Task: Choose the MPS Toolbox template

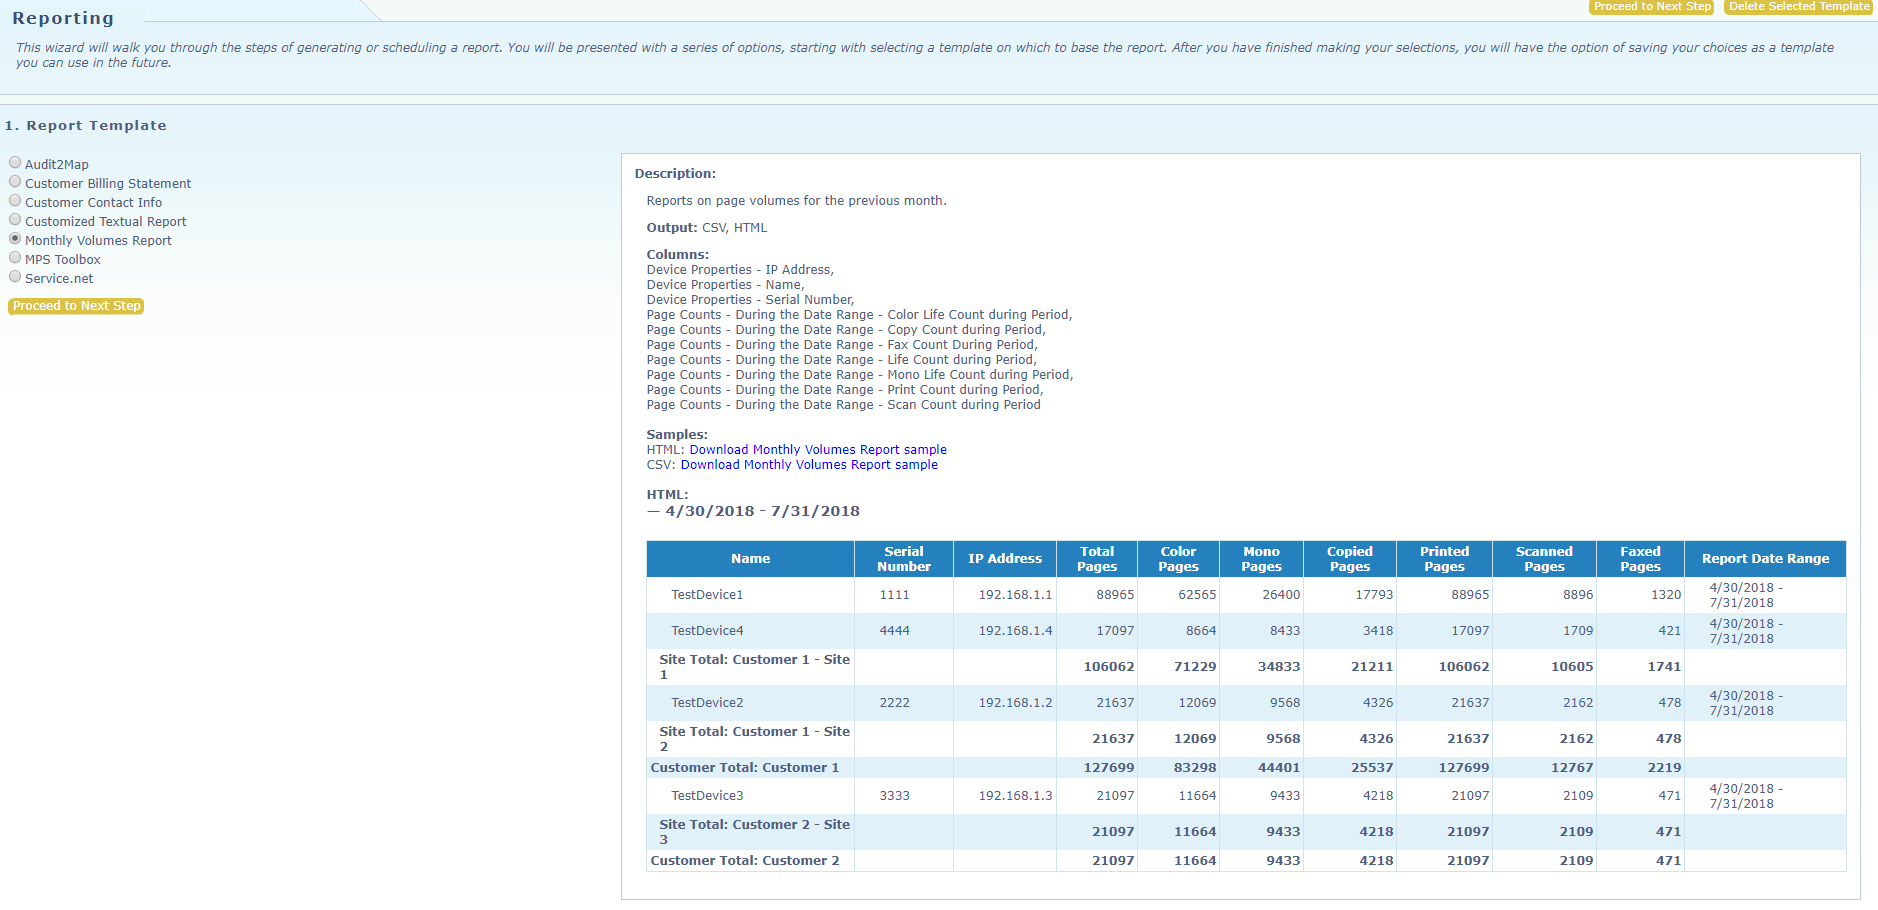Action: point(15,258)
